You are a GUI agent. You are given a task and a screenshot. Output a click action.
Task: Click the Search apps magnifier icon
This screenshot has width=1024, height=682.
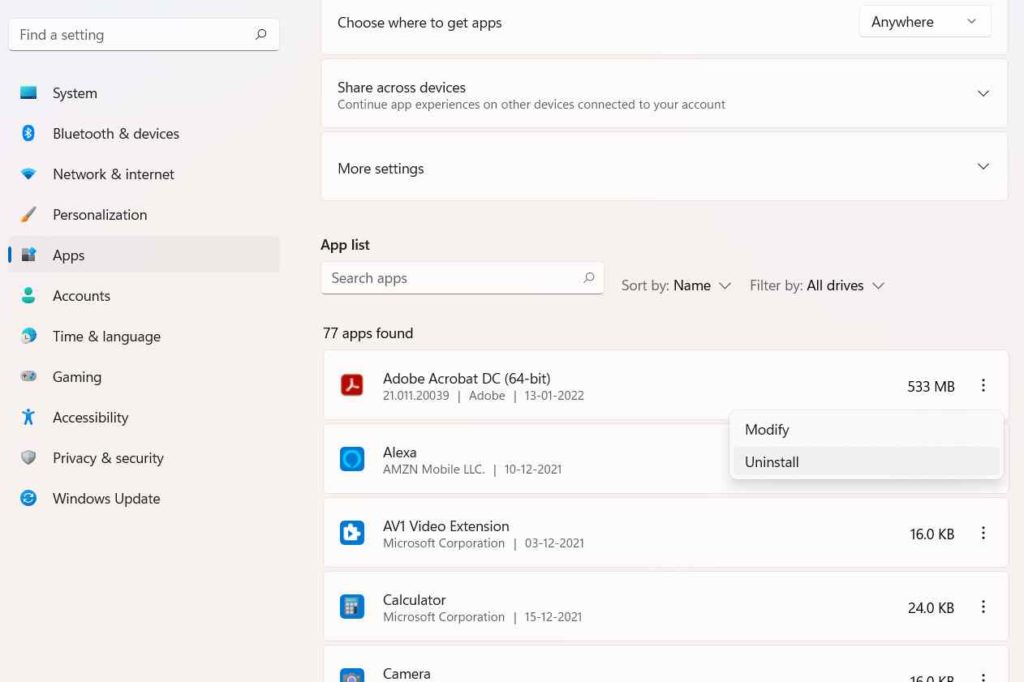[x=588, y=278]
